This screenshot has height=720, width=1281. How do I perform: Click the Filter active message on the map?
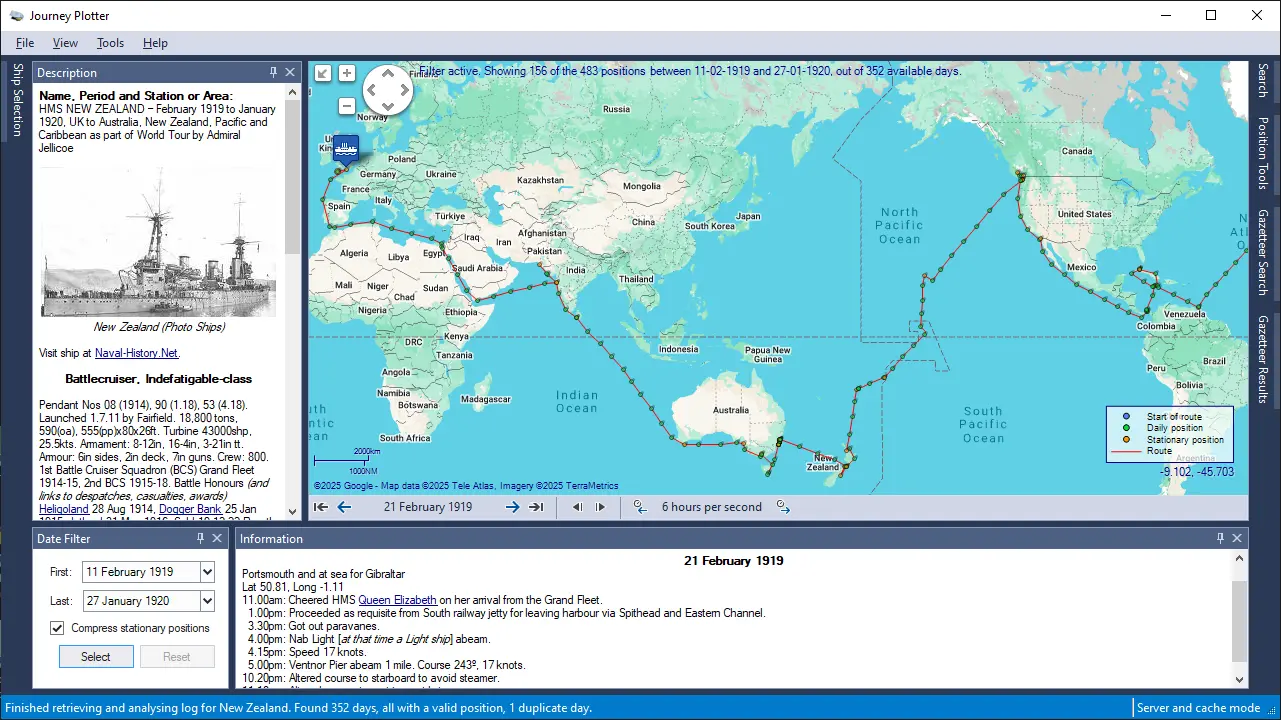(690, 71)
